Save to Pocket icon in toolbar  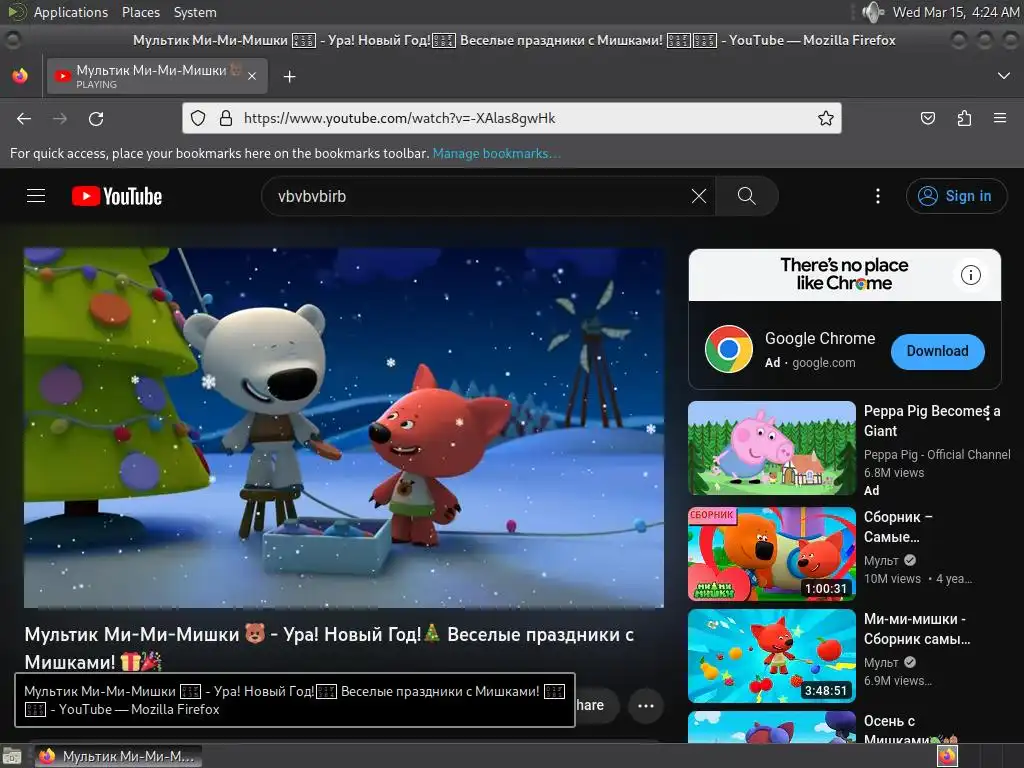coord(927,118)
